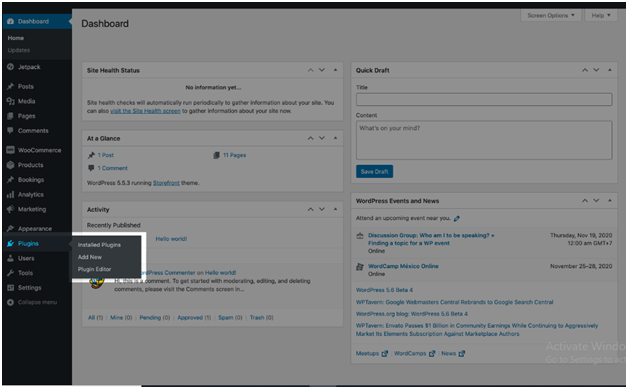Open the 1 Post link
This screenshot has width=628, height=389.
106,155
